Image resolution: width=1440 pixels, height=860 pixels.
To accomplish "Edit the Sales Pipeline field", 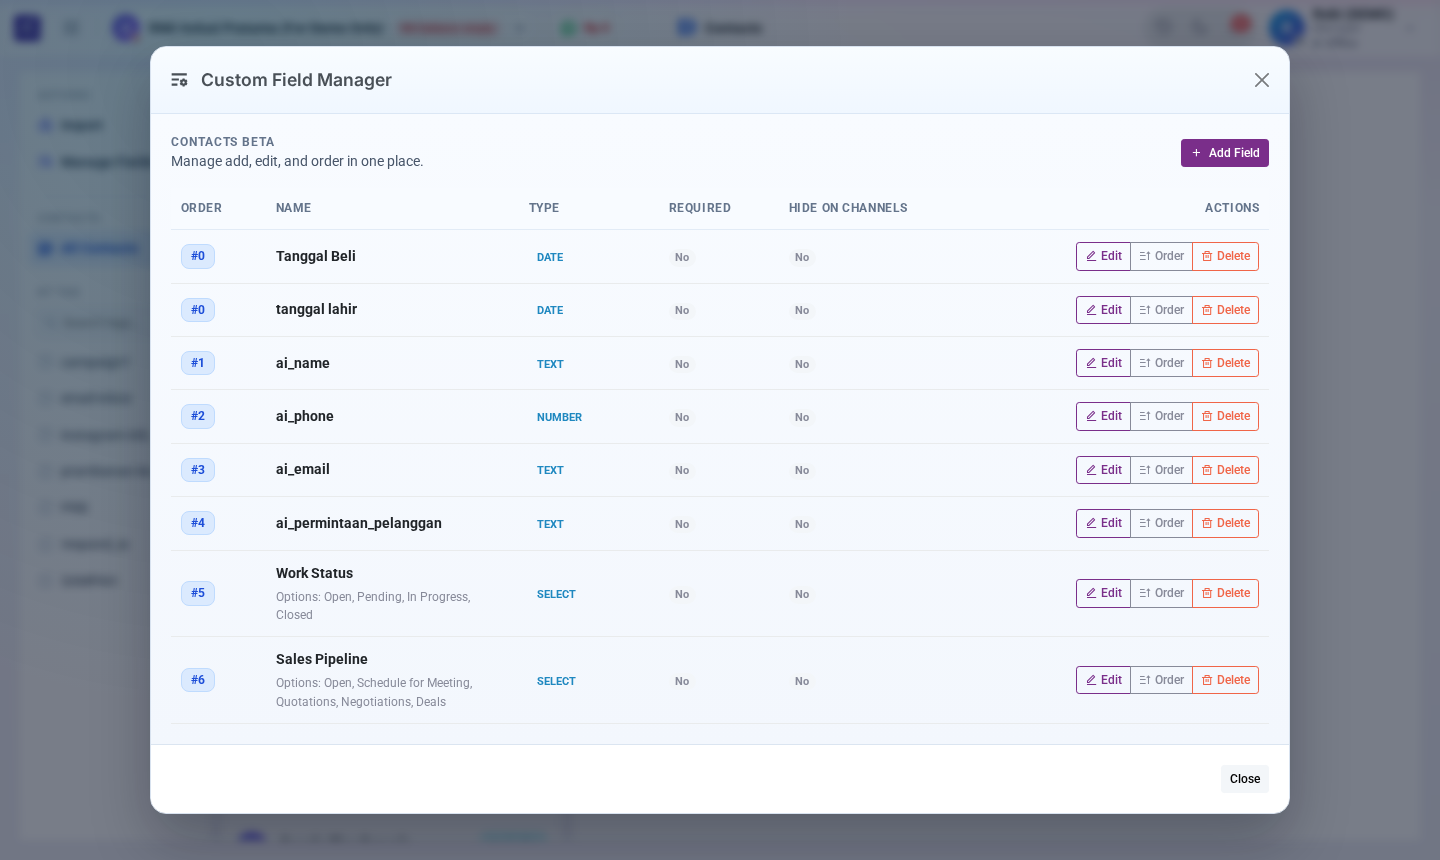I will click(1103, 680).
